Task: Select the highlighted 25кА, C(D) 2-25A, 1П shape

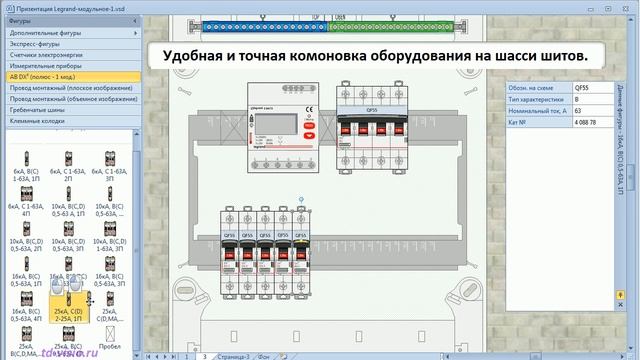Action: coord(69,307)
